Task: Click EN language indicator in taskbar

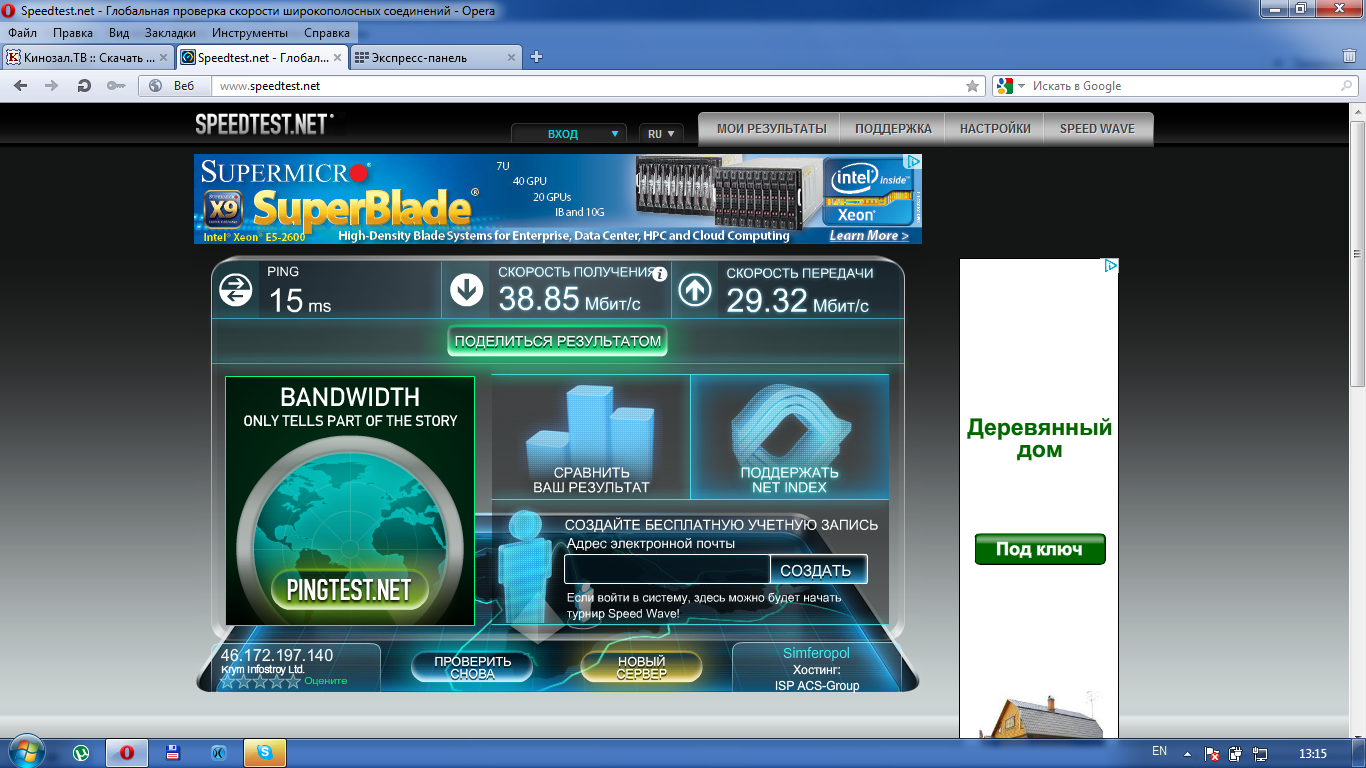Action: 1159,751
